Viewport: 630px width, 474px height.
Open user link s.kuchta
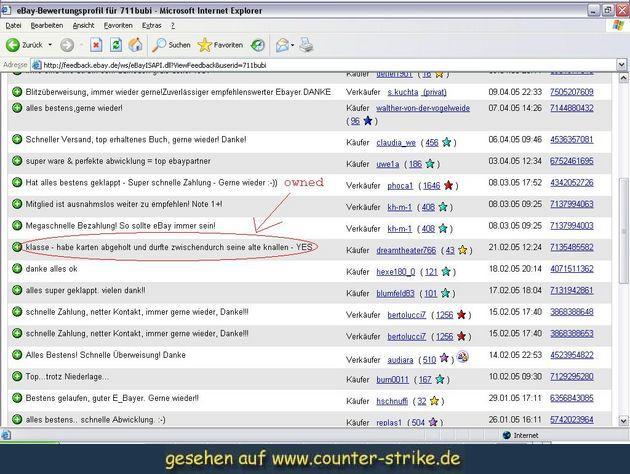tap(403, 92)
